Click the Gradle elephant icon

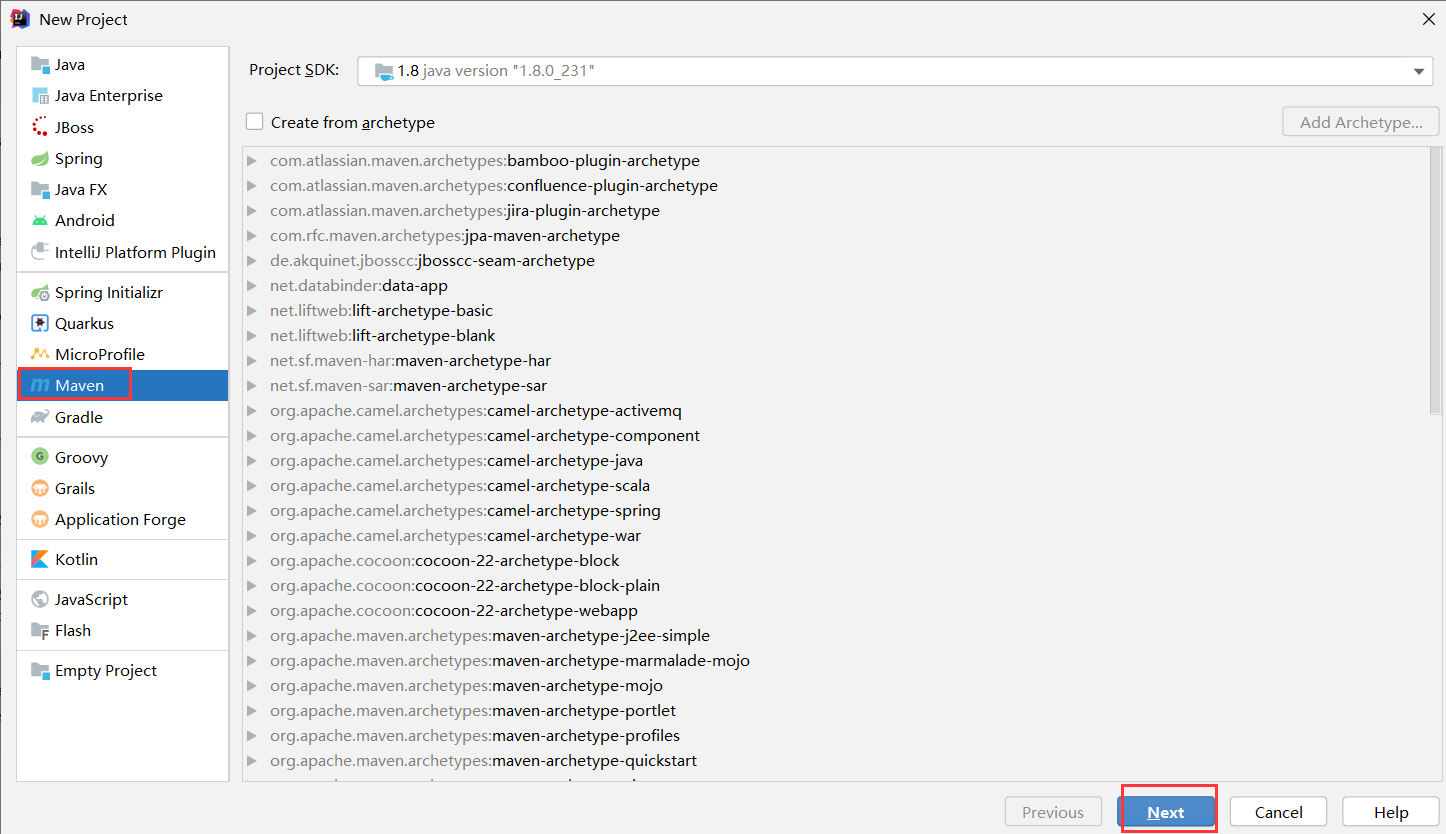point(40,417)
